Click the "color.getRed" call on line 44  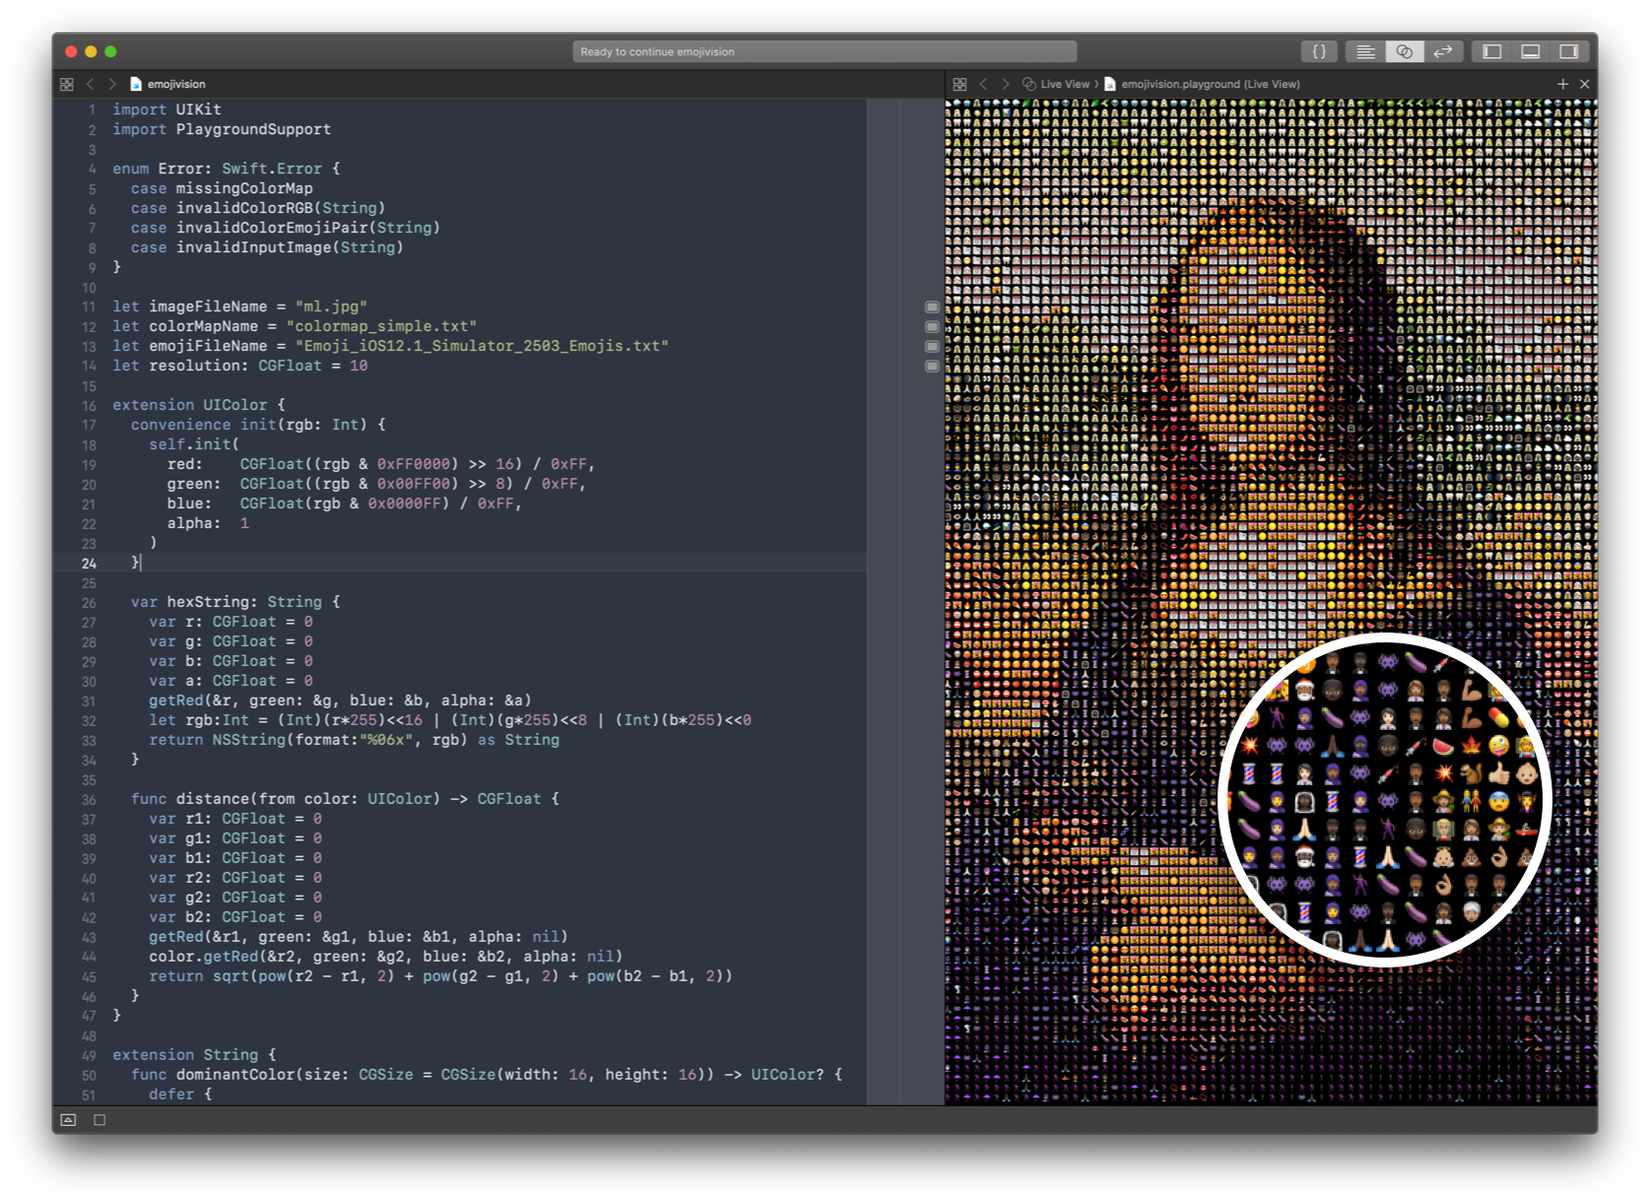(386, 957)
